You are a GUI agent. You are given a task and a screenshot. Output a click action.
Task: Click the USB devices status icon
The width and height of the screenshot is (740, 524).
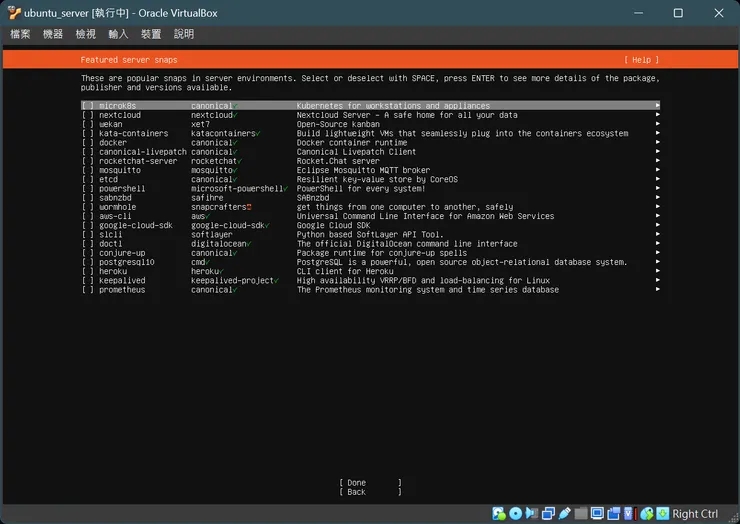[x=565, y=514]
